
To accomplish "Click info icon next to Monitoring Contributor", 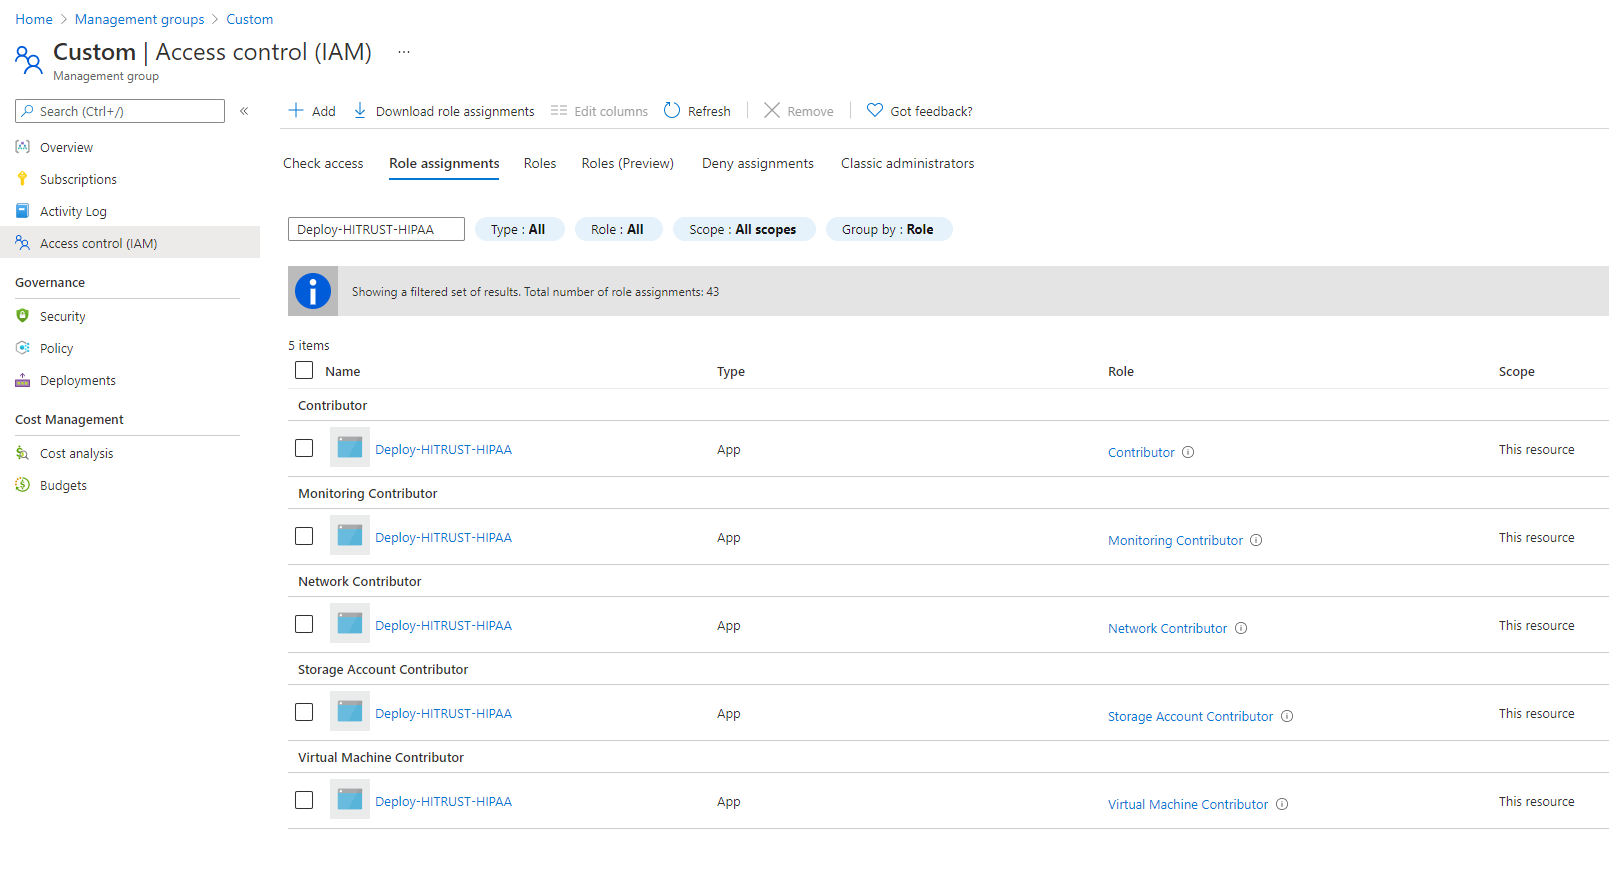I will (x=1256, y=540).
